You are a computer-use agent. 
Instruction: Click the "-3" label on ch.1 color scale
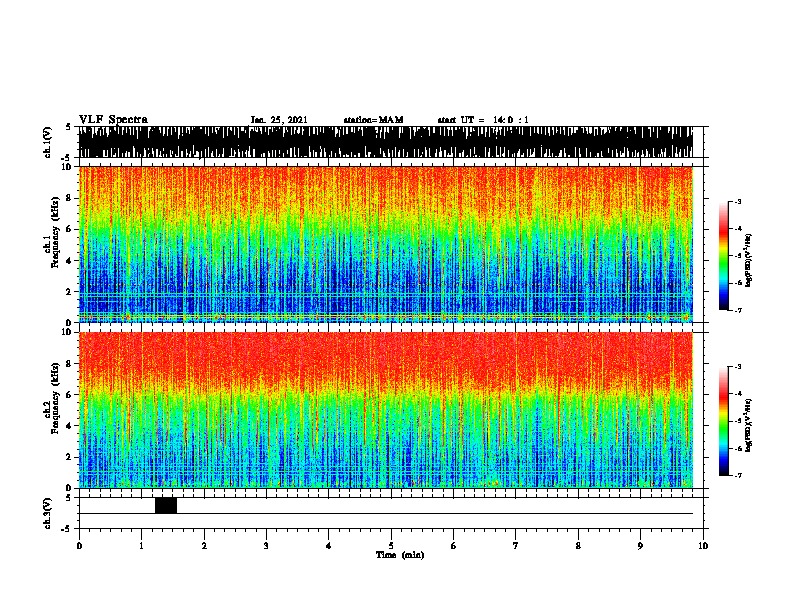click(738, 201)
